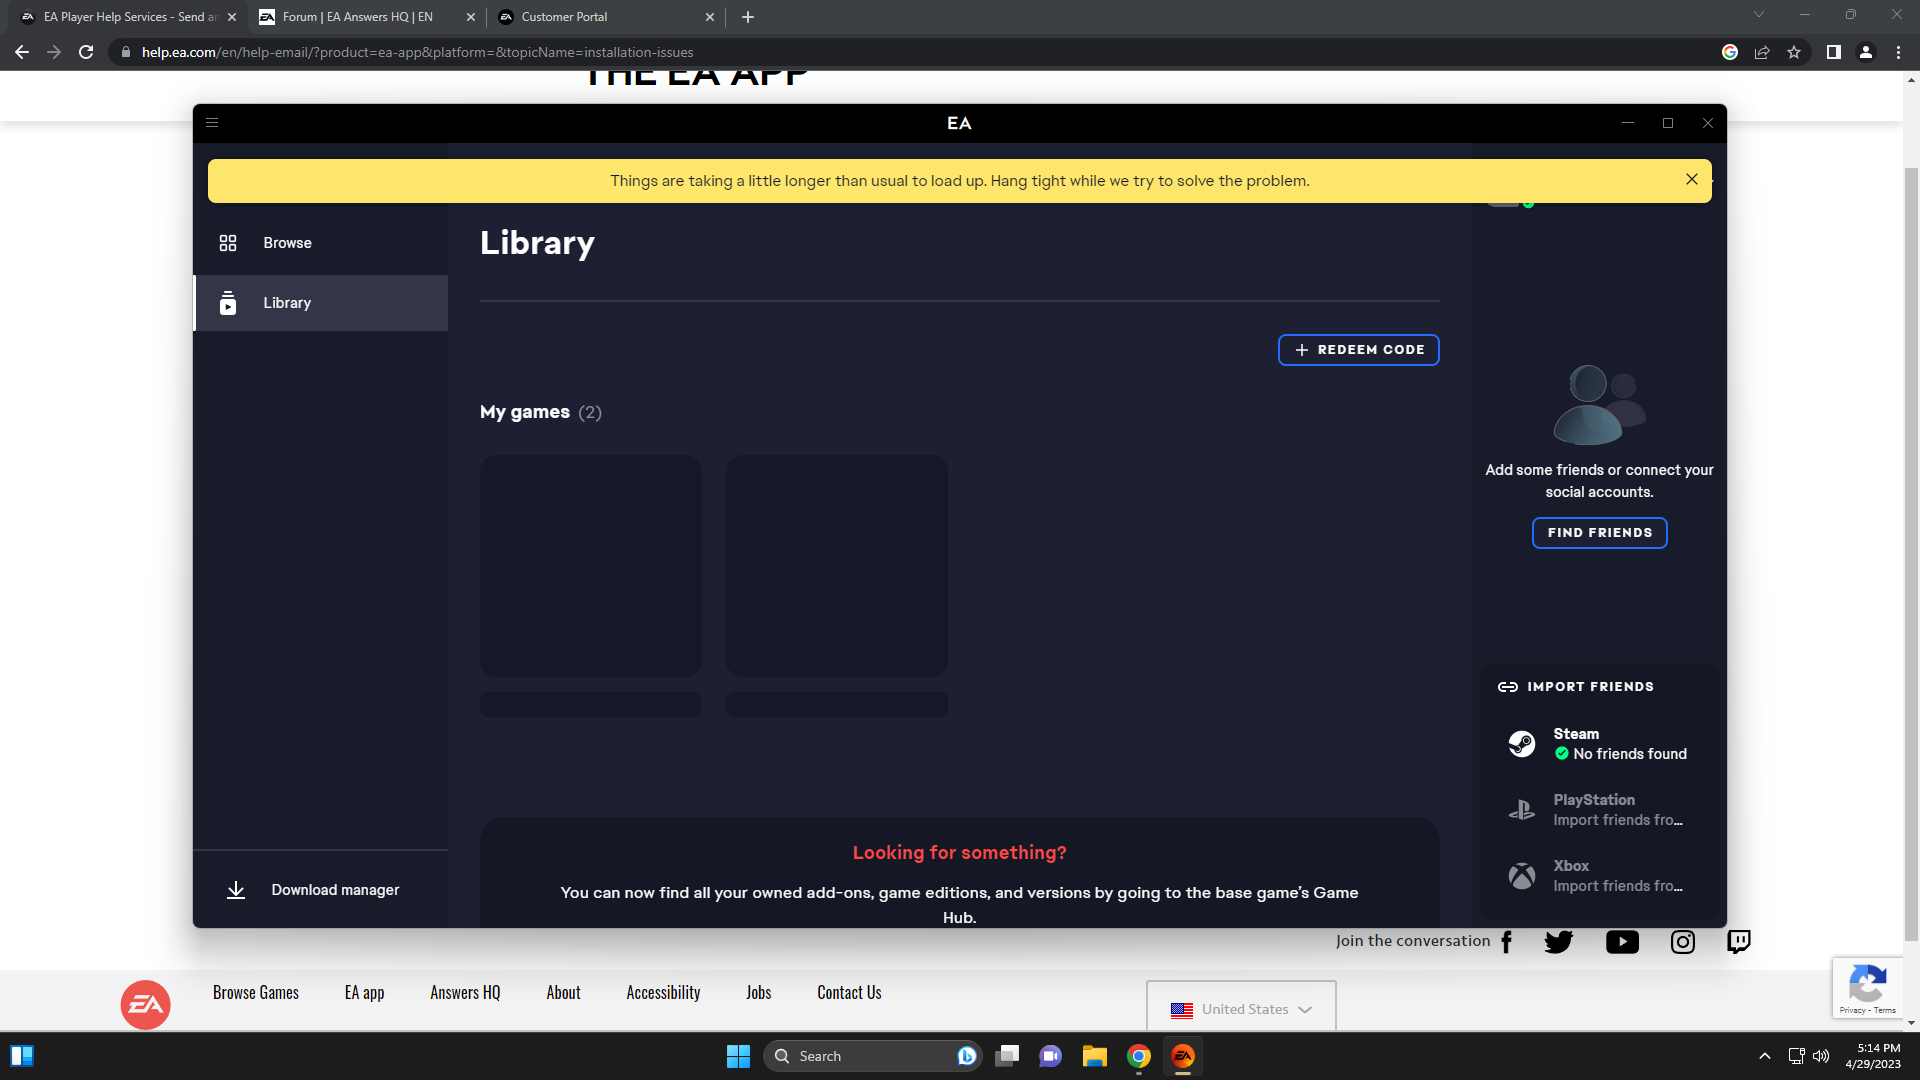Dismiss the yellow loading warning banner
The image size is (1920, 1080).
click(1691, 180)
